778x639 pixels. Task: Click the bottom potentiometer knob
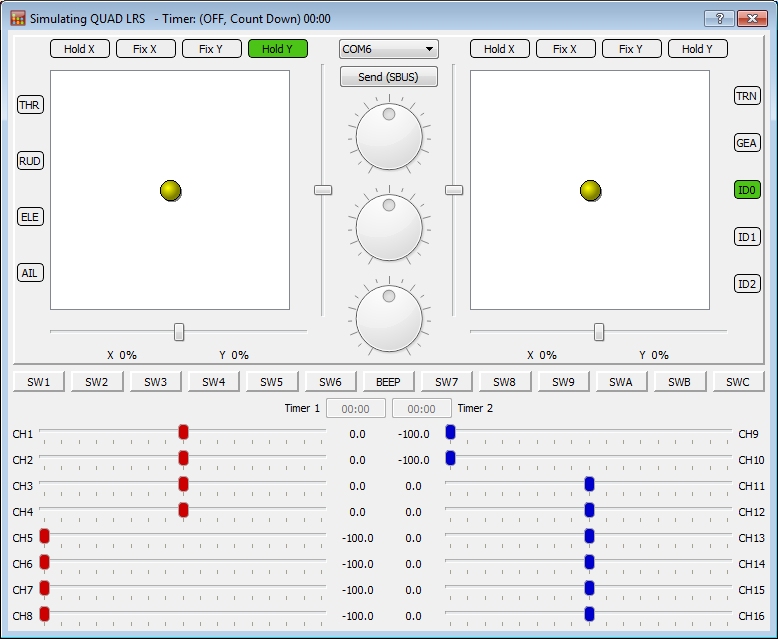tap(389, 318)
